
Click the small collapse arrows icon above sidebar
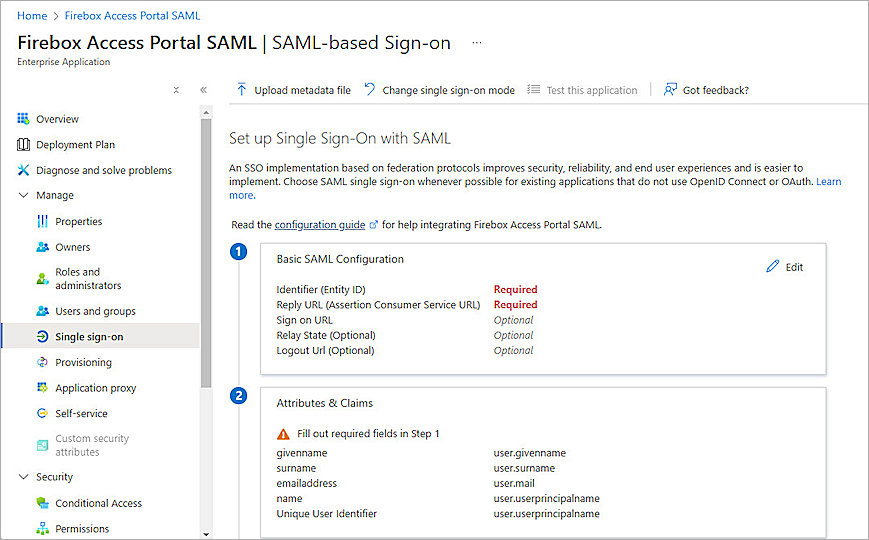click(x=176, y=90)
